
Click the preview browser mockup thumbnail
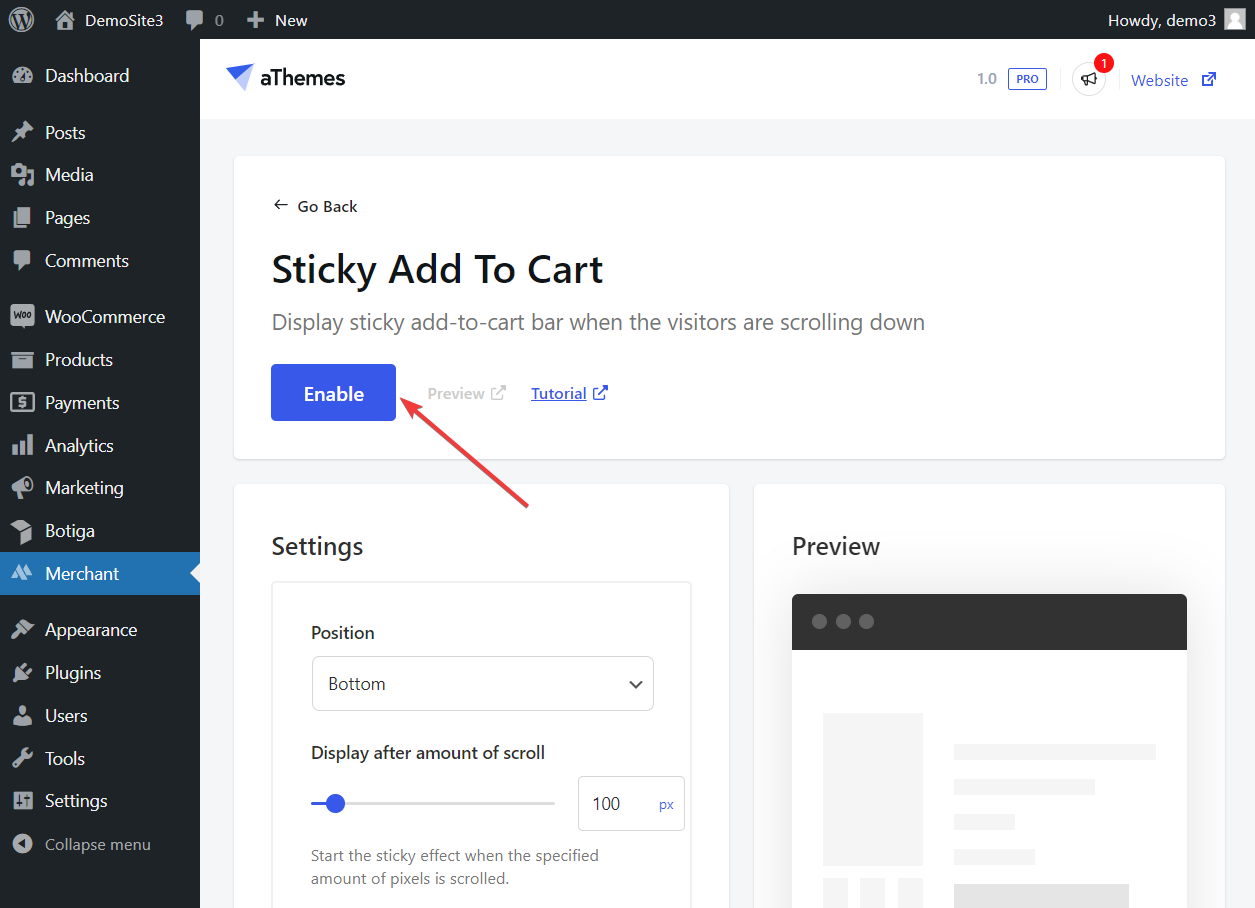989,751
